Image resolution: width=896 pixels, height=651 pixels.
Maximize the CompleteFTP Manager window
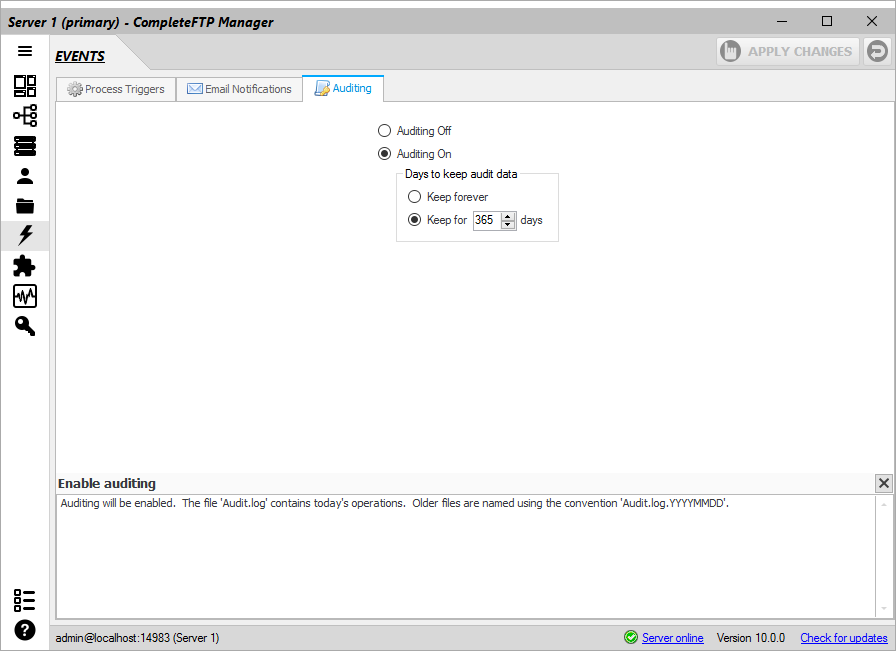(x=826, y=21)
